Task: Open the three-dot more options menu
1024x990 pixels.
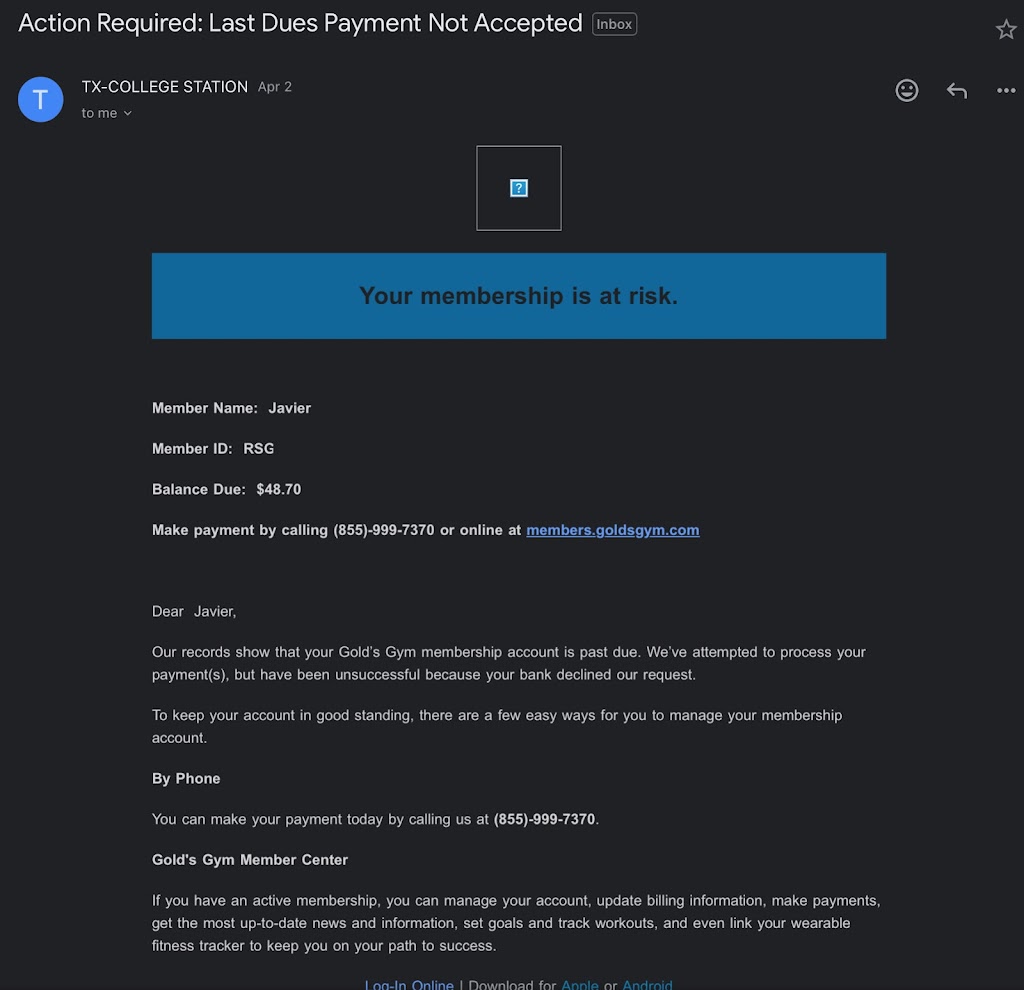Action: [1006, 91]
